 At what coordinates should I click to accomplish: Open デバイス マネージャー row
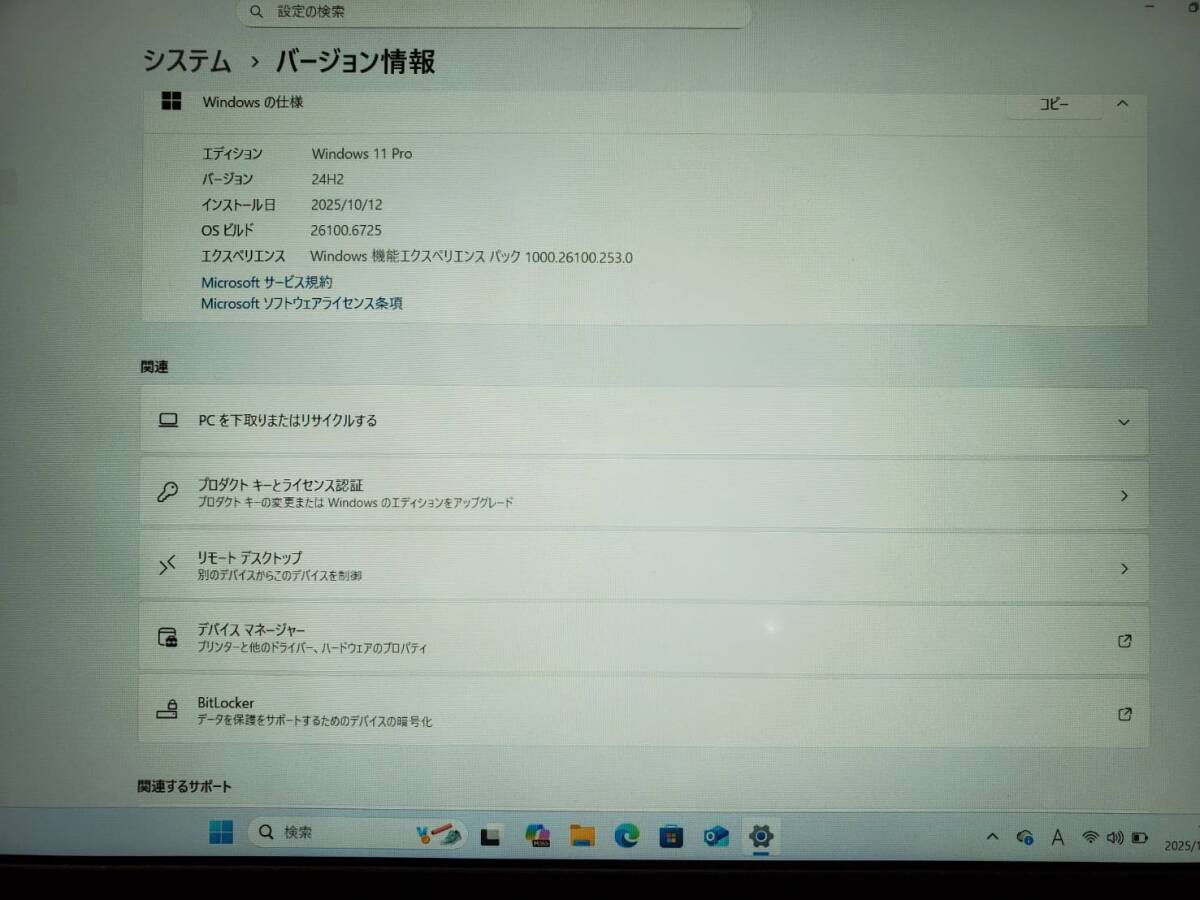pos(644,639)
